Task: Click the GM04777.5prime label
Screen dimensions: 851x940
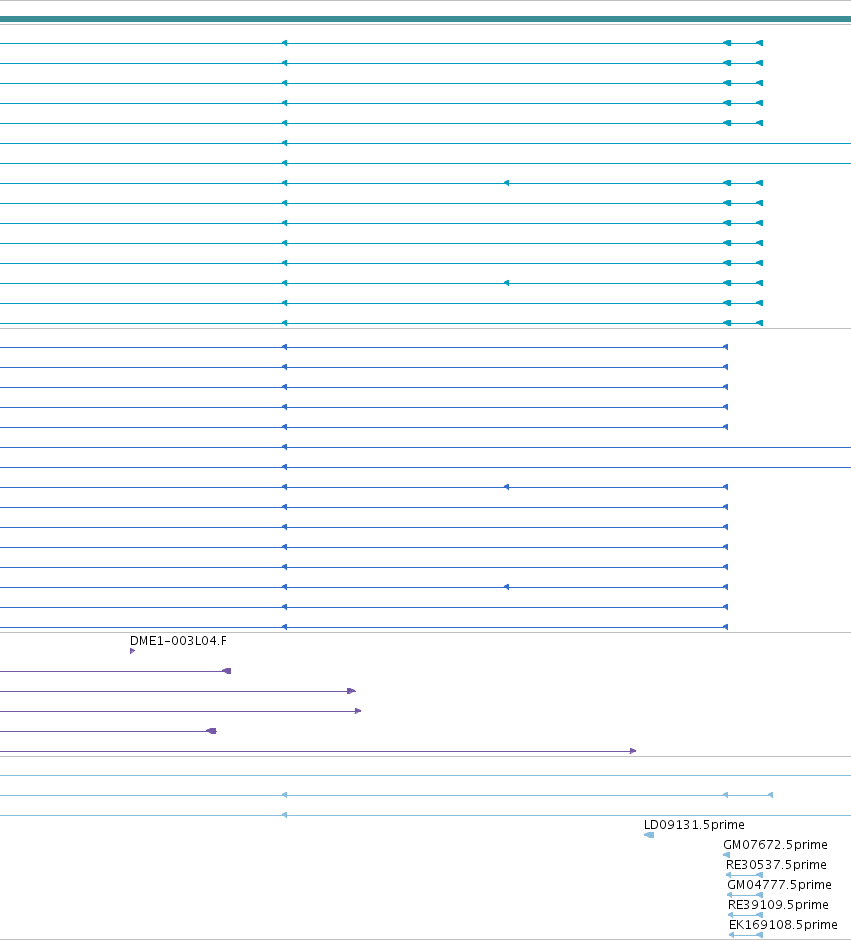Action: coord(779,885)
